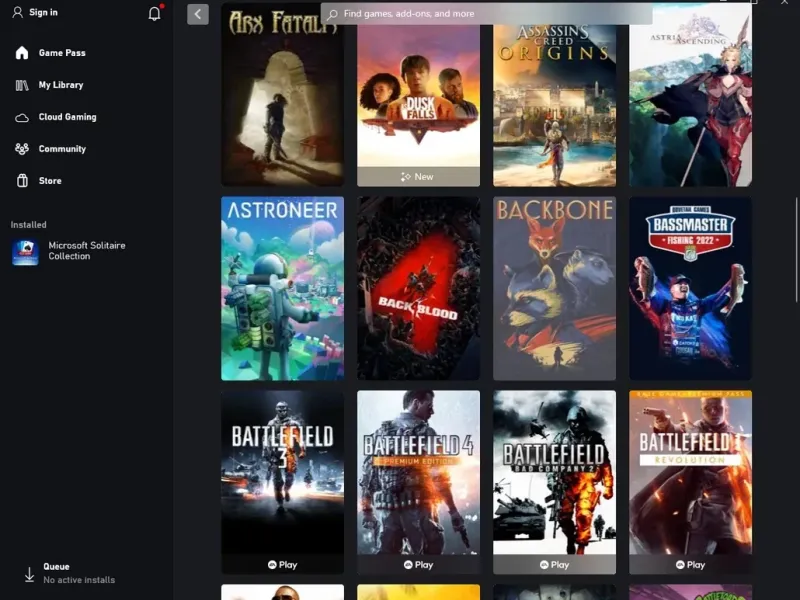Focus the Find games search field
This screenshot has height=600, width=800.
click(487, 14)
